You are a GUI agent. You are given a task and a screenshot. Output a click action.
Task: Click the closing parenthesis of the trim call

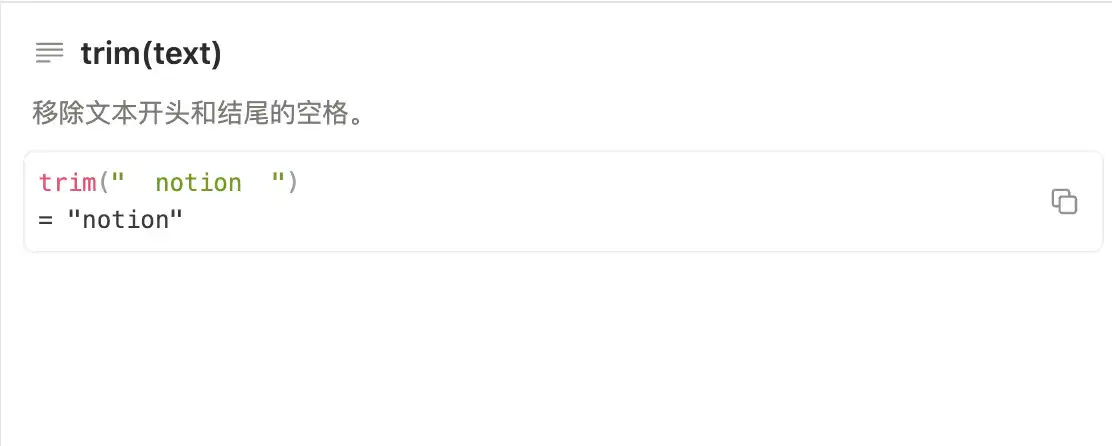point(292,183)
